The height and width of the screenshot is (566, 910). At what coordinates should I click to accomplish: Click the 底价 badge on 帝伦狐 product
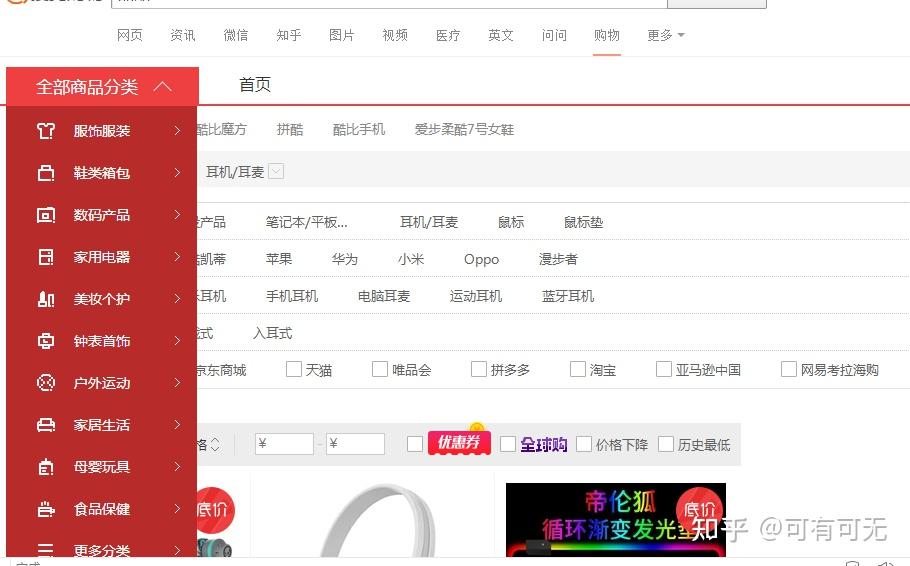[700, 510]
